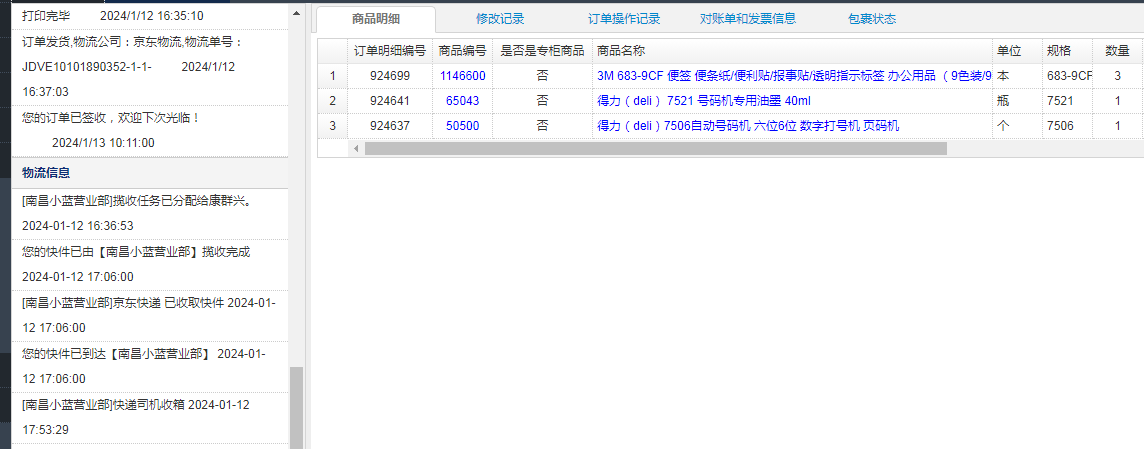Switch to the 商品明细 tab
This screenshot has height=449, width=1144.
[x=375, y=19]
